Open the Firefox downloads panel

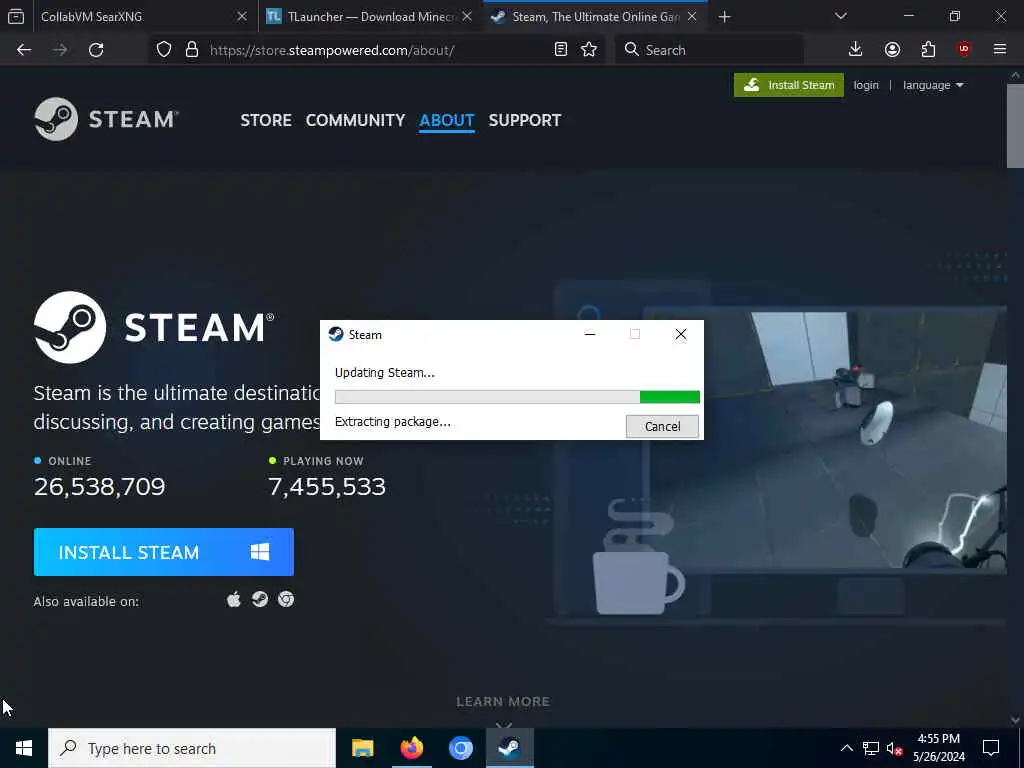tap(856, 50)
